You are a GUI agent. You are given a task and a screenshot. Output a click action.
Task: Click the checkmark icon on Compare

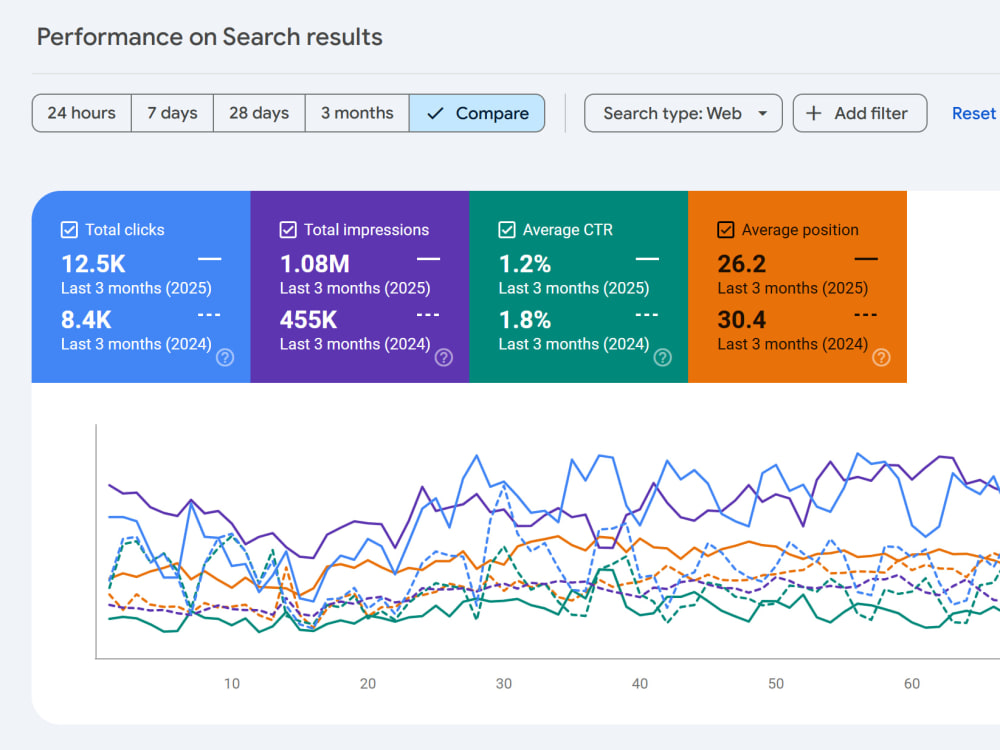click(x=435, y=114)
